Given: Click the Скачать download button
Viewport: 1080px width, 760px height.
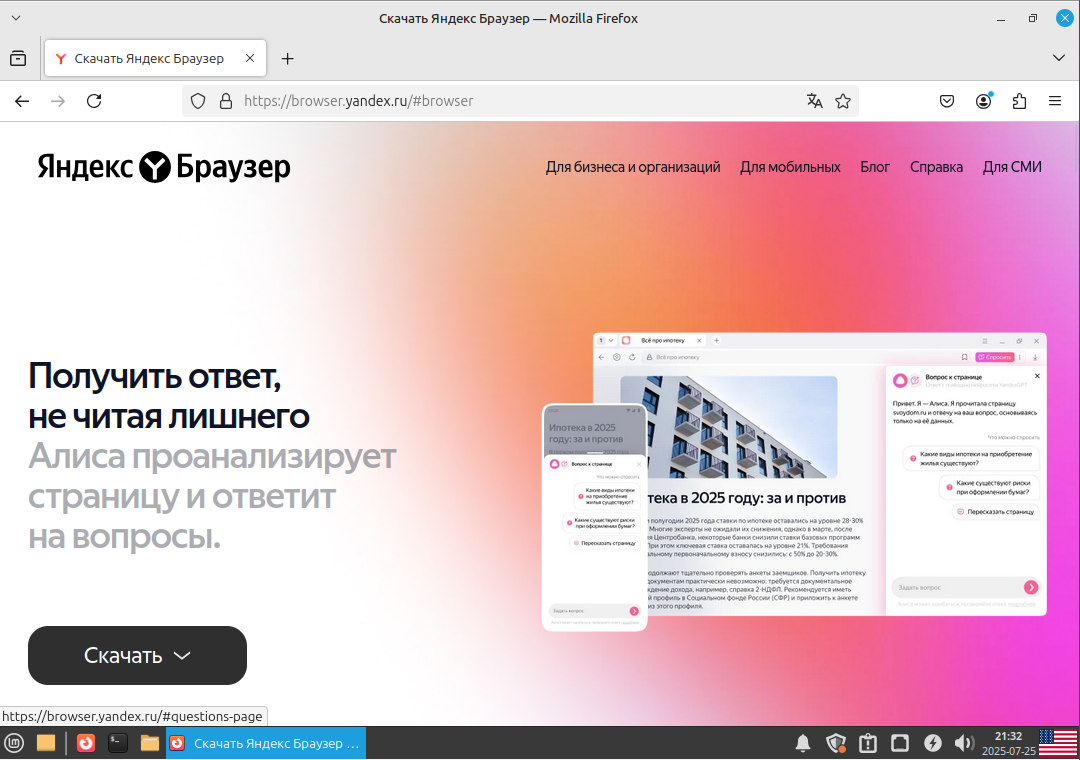Looking at the screenshot, I should pos(125,655).
